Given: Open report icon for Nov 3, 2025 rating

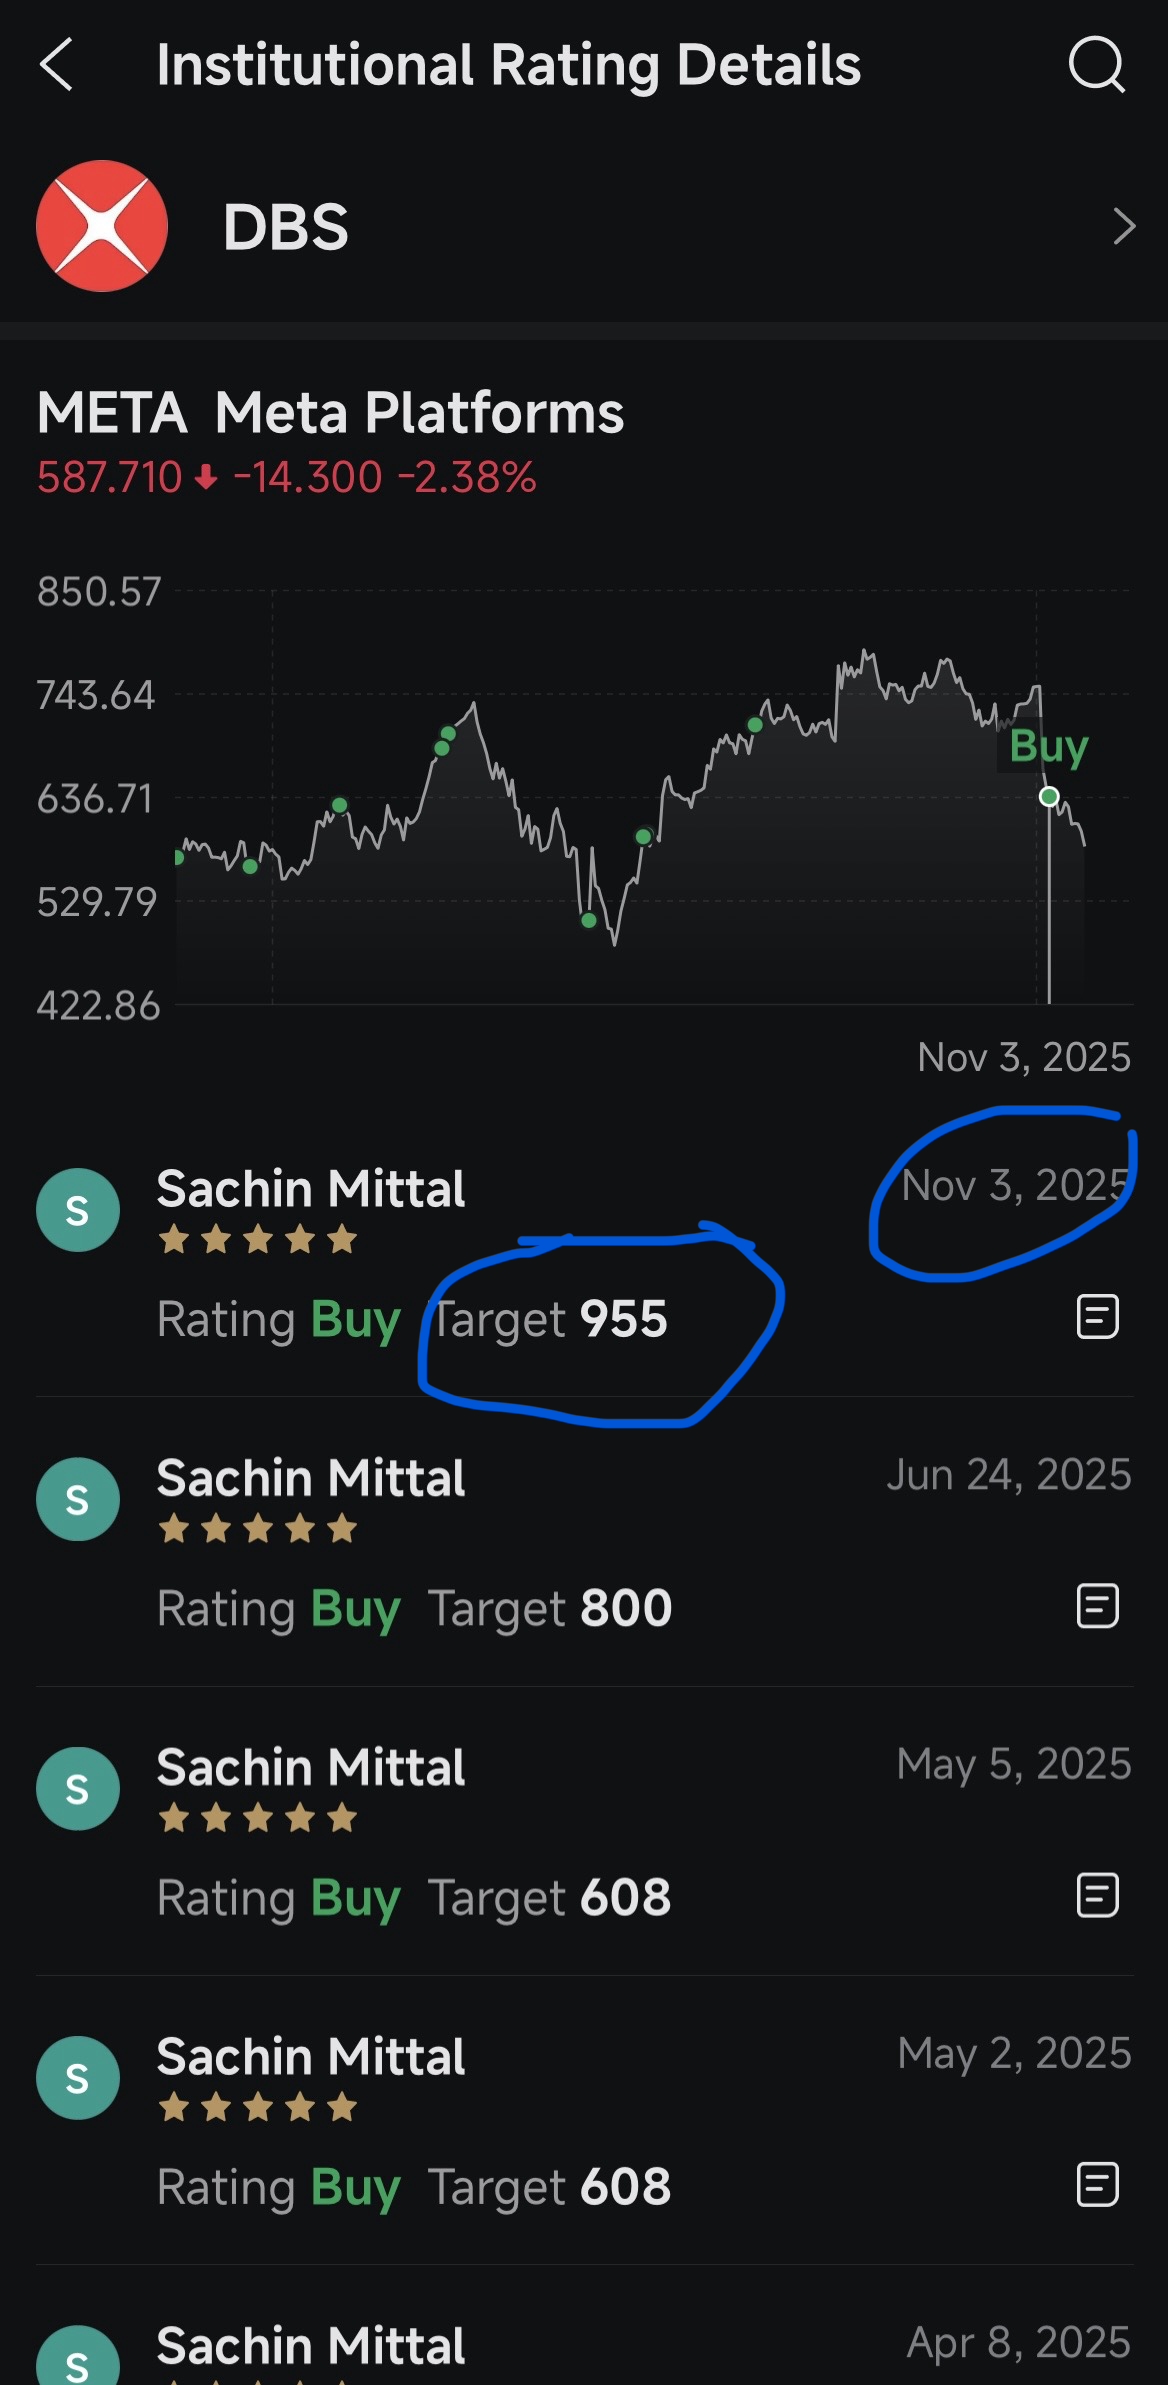Looking at the screenshot, I should [x=1097, y=1317].
